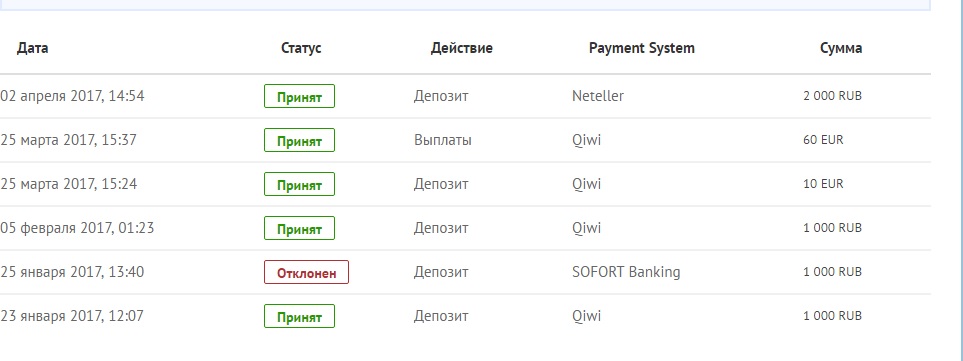This screenshot has width=963, height=361.
Task: Click the Принят badge on Выплаты row
Action: pyautogui.click(x=300, y=140)
